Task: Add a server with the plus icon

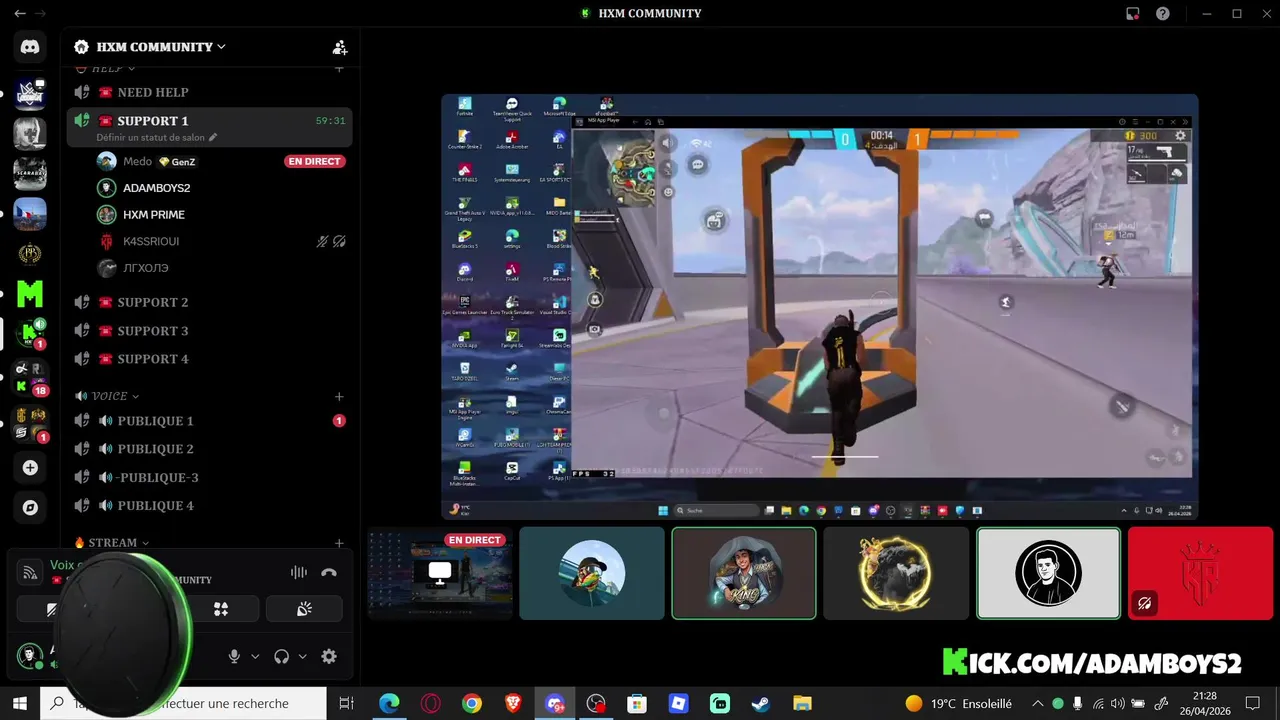Action: click(30, 467)
